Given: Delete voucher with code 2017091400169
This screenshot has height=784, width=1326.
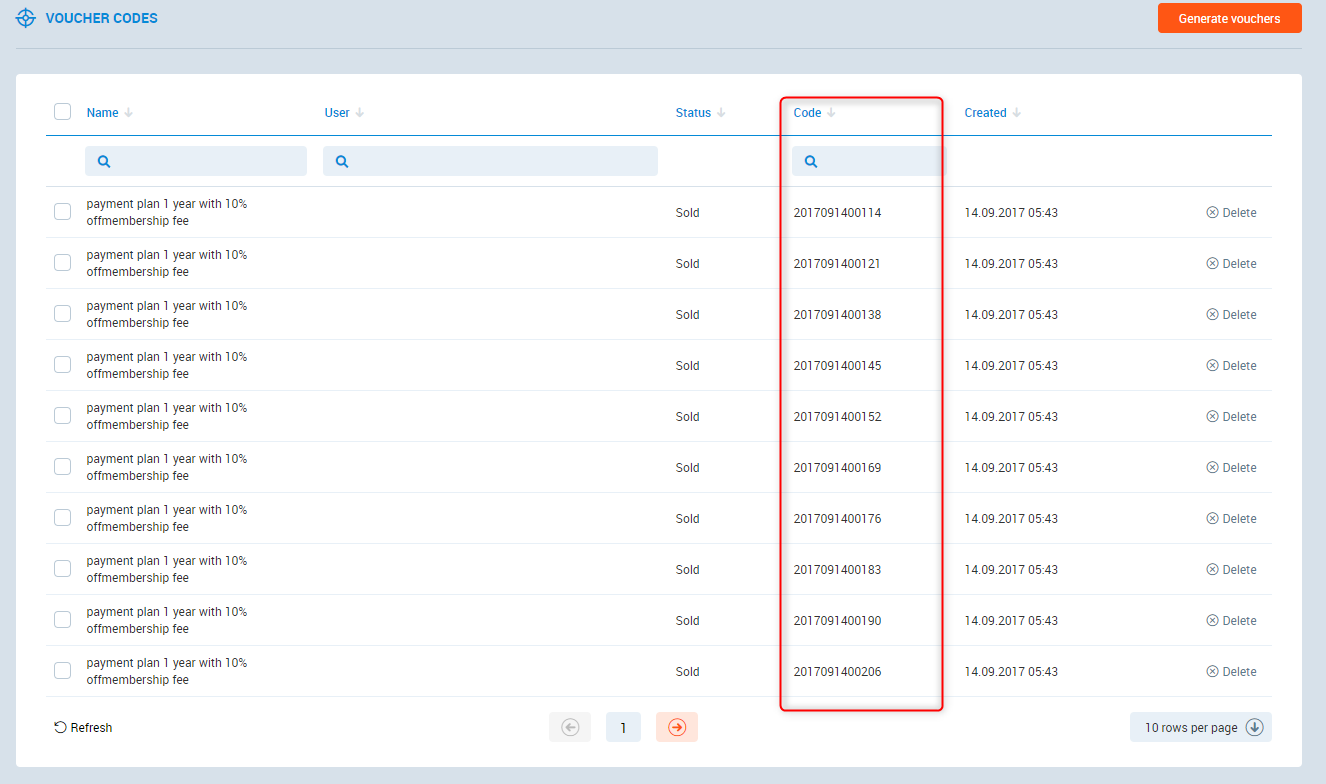Looking at the screenshot, I should pyautogui.click(x=1231, y=468).
